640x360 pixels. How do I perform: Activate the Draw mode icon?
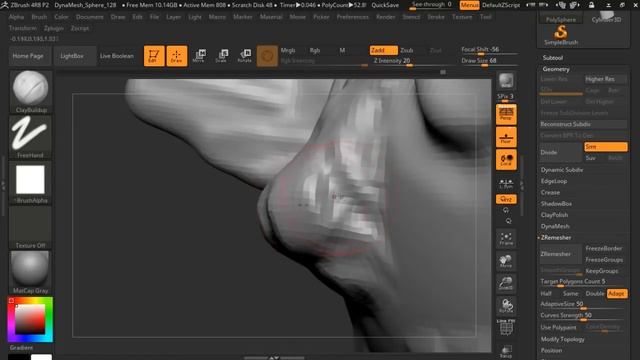coord(177,56)
